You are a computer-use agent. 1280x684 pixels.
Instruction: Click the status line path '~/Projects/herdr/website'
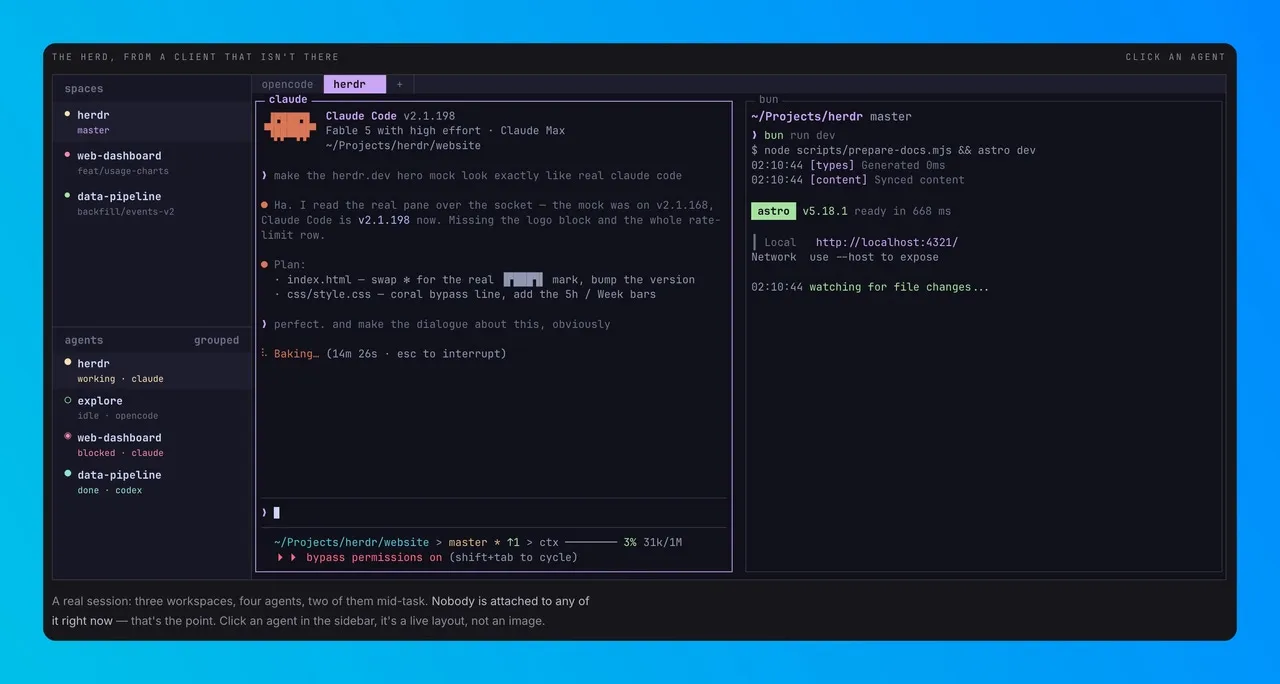pyautogui.click(x=352, y=543)
